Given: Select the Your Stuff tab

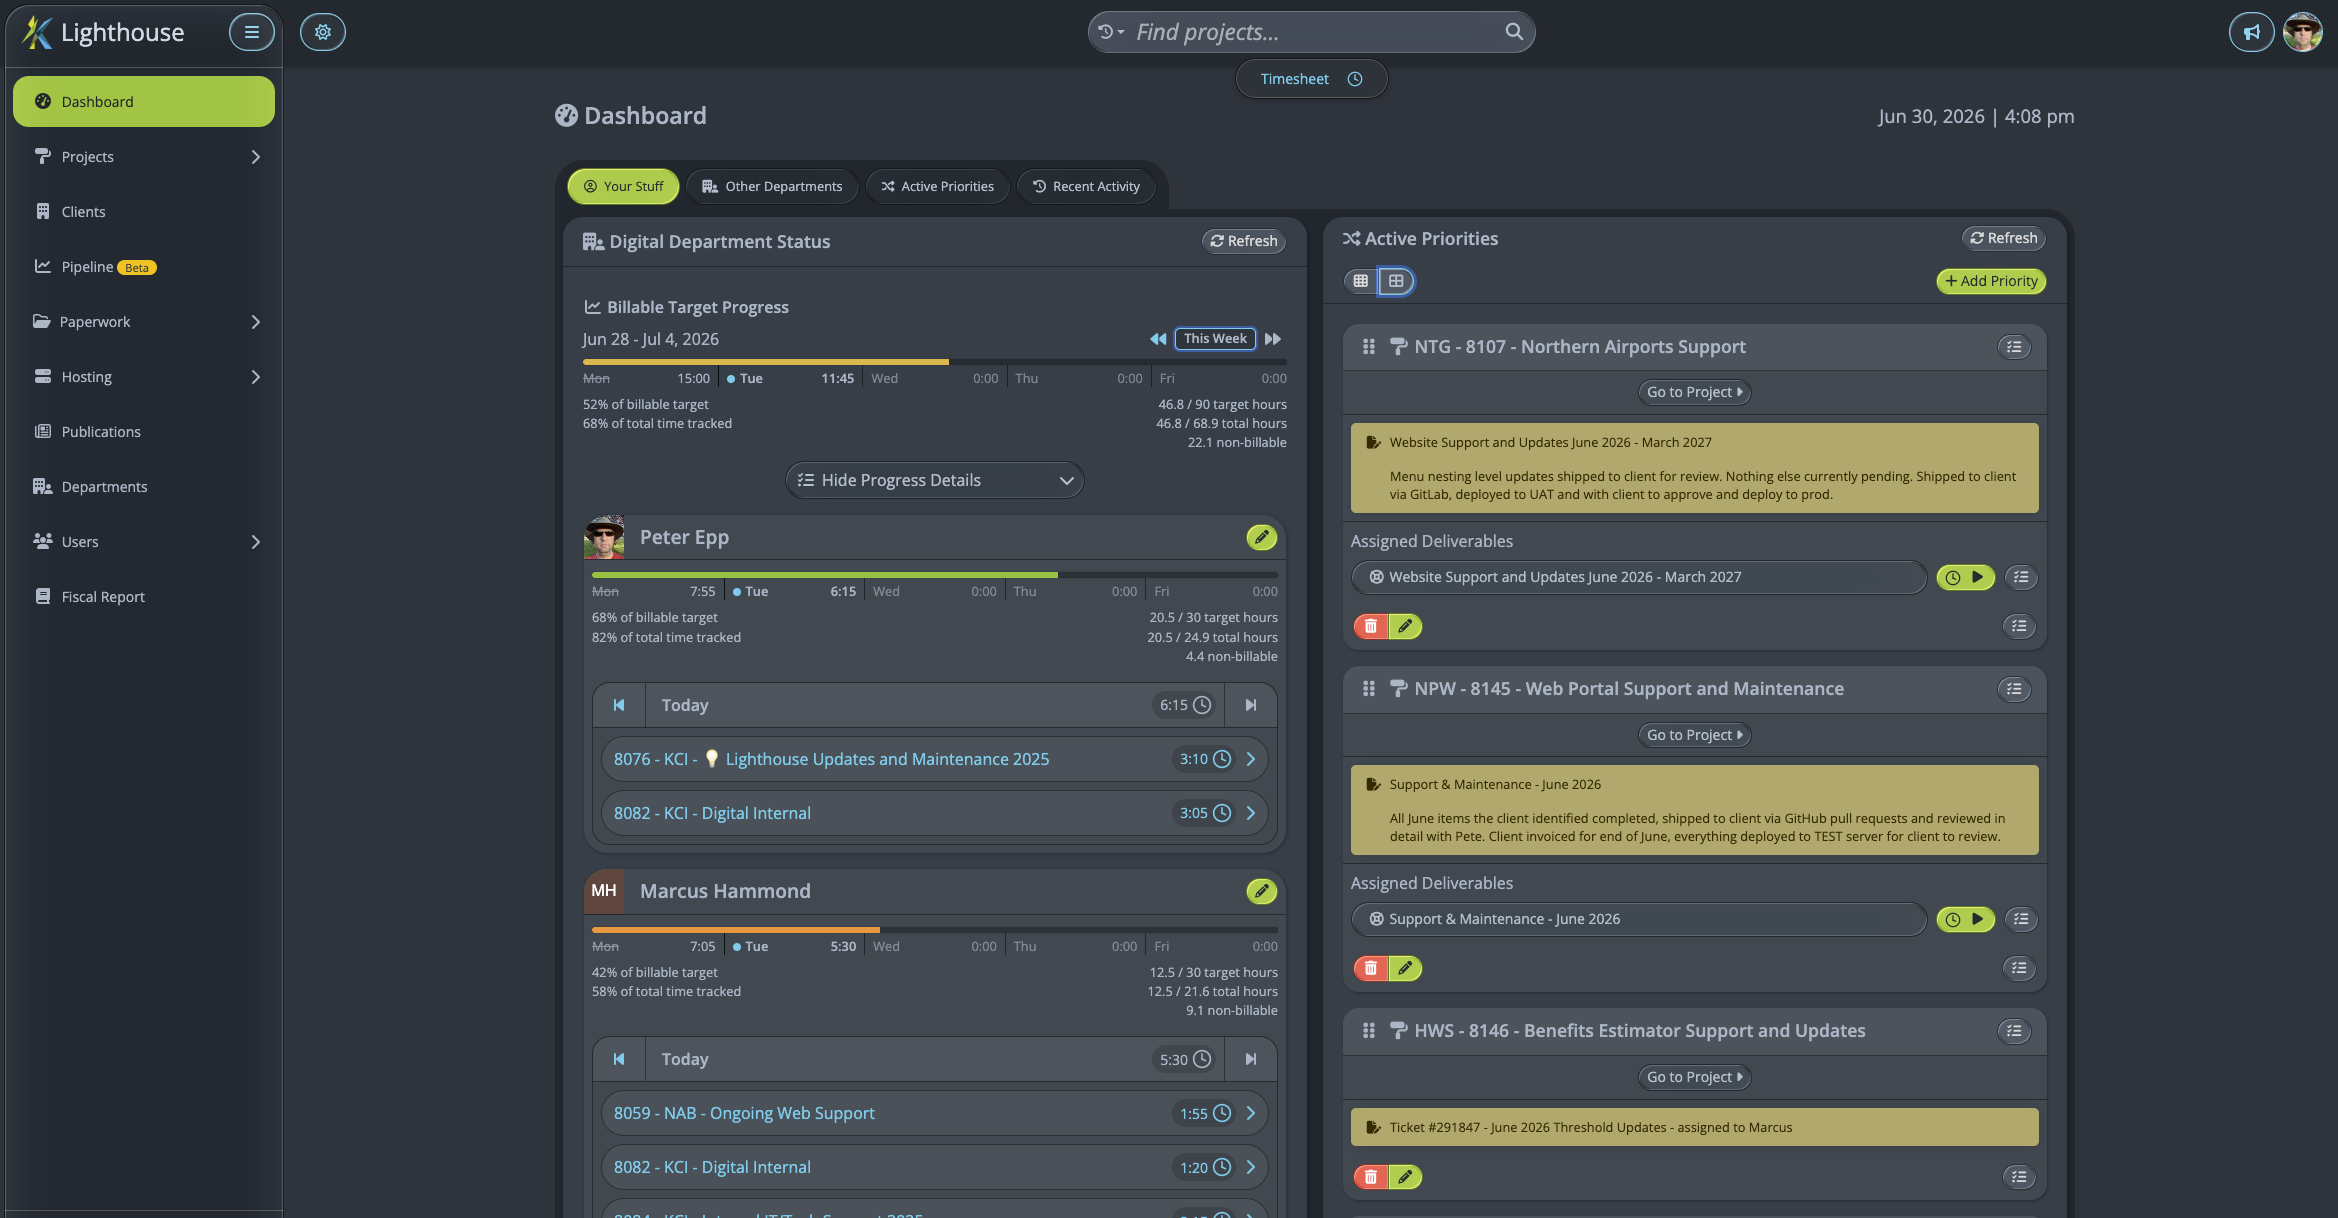Looking at the screenshot, I should (623, 186).
